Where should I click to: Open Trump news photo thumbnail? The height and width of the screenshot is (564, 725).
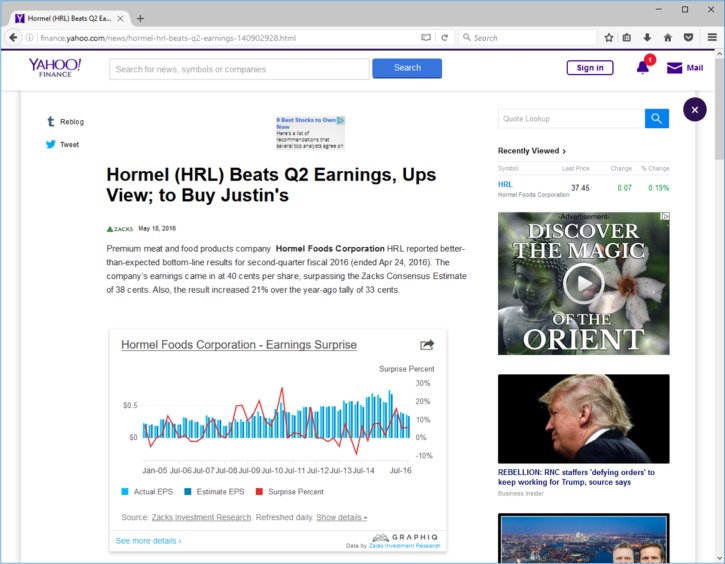[584, 419]
